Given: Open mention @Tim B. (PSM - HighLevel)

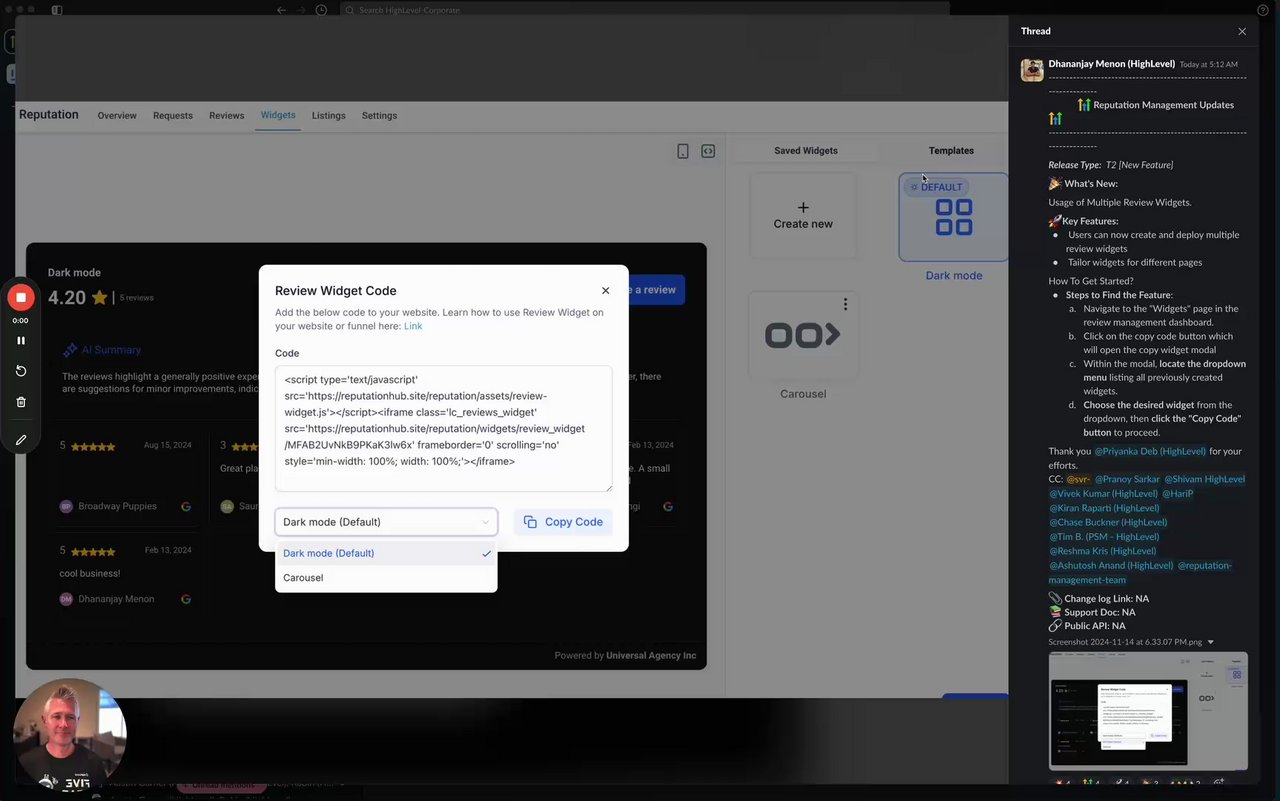Looking at the screenshot, I should tap(1104, 536).
